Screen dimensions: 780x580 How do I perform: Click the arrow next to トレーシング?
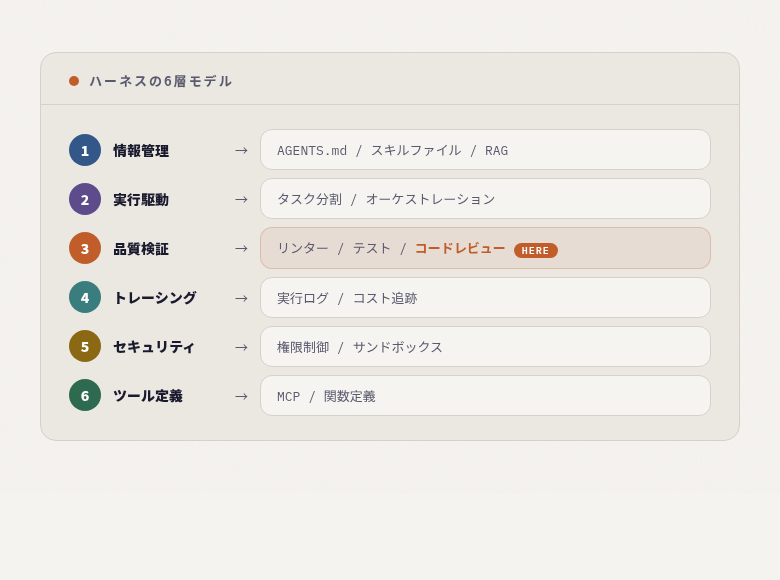click(241, 298)
